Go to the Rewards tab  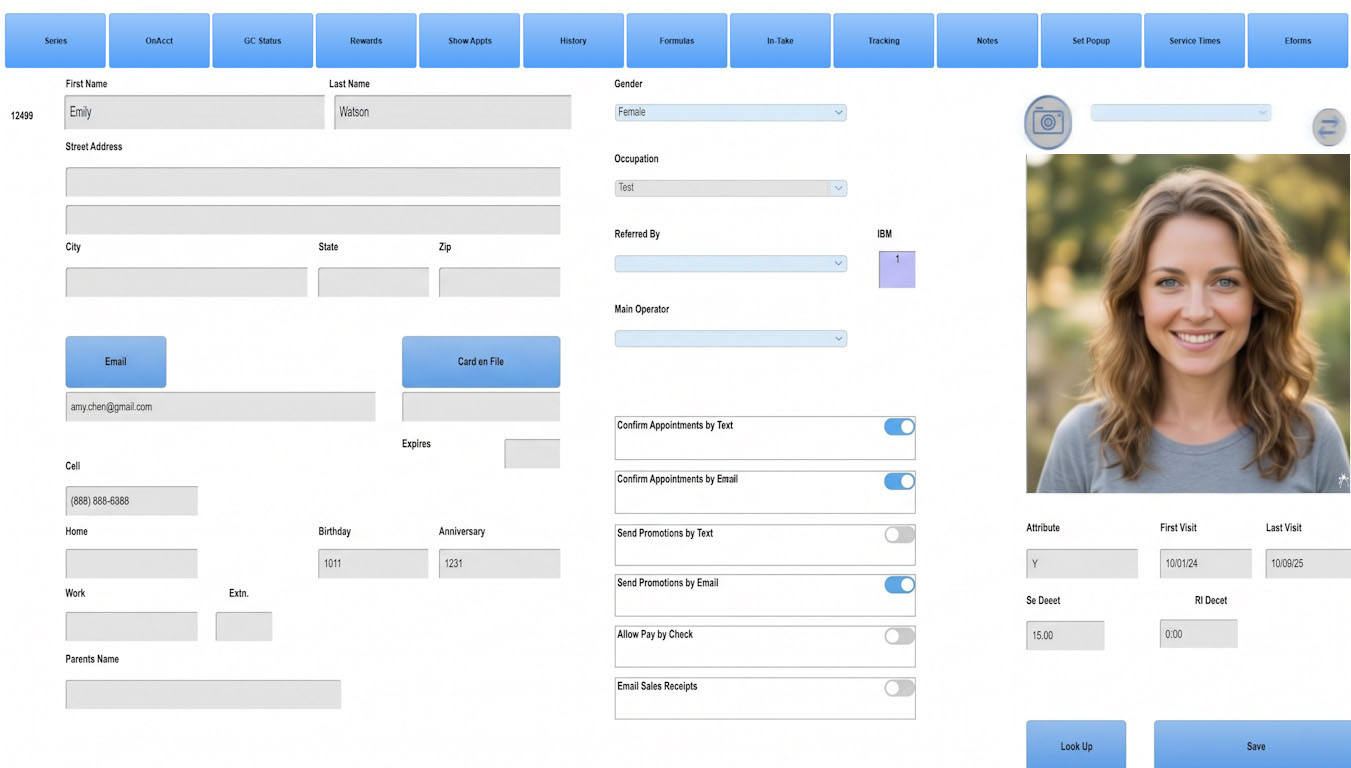366,41
